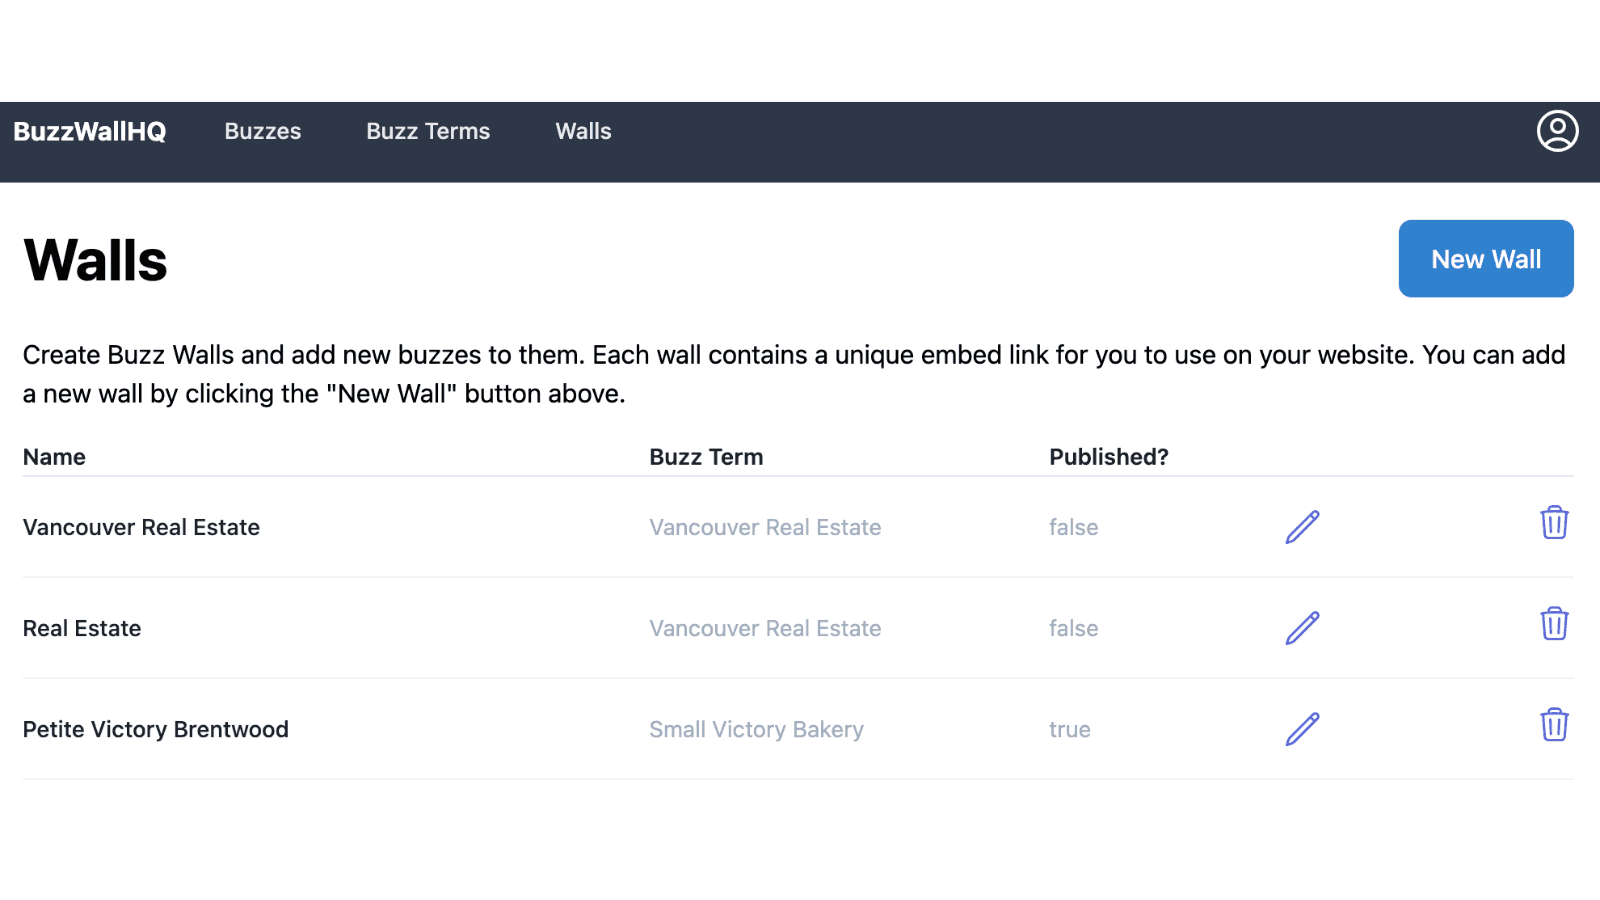Trash the Petite Victory Brentwood wall
Screen dimensions: 1600x900
pyautogui.click(x=1554, y=725)
